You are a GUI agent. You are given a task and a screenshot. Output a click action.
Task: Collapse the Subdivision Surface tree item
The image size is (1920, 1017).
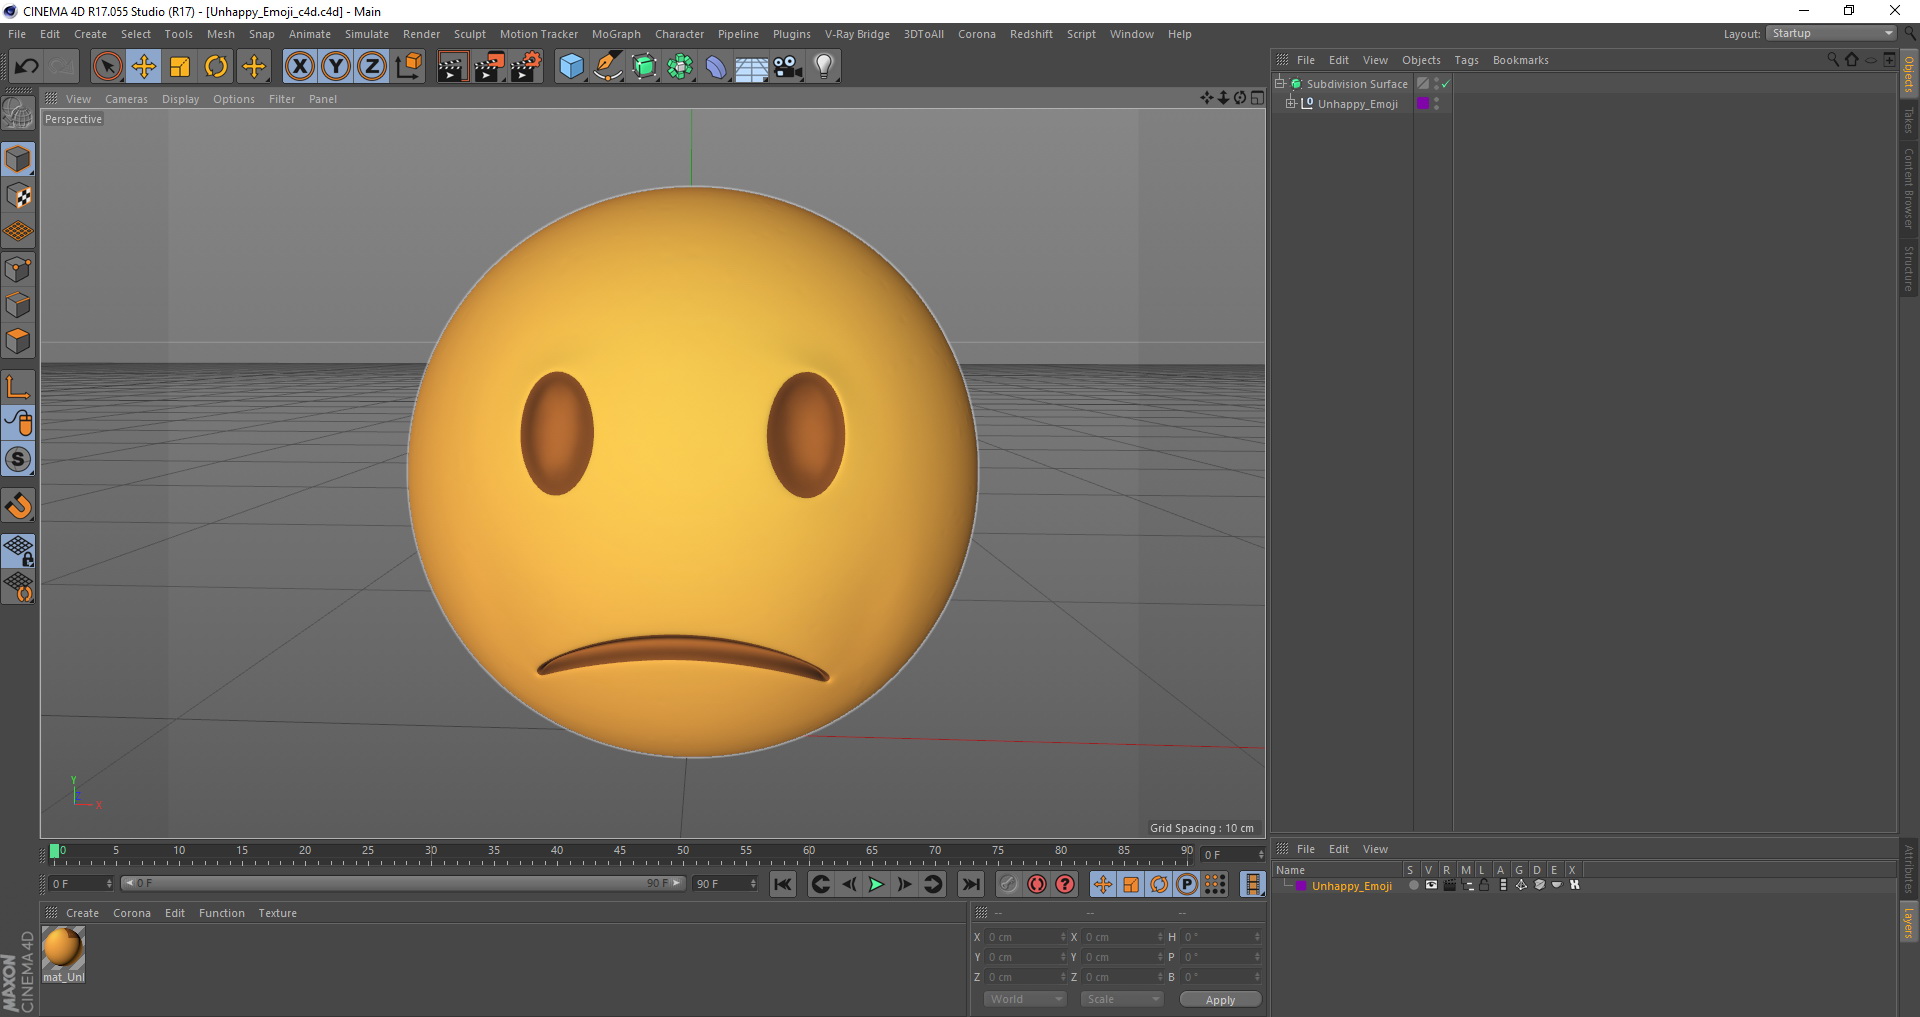[x=1279, y=83]
